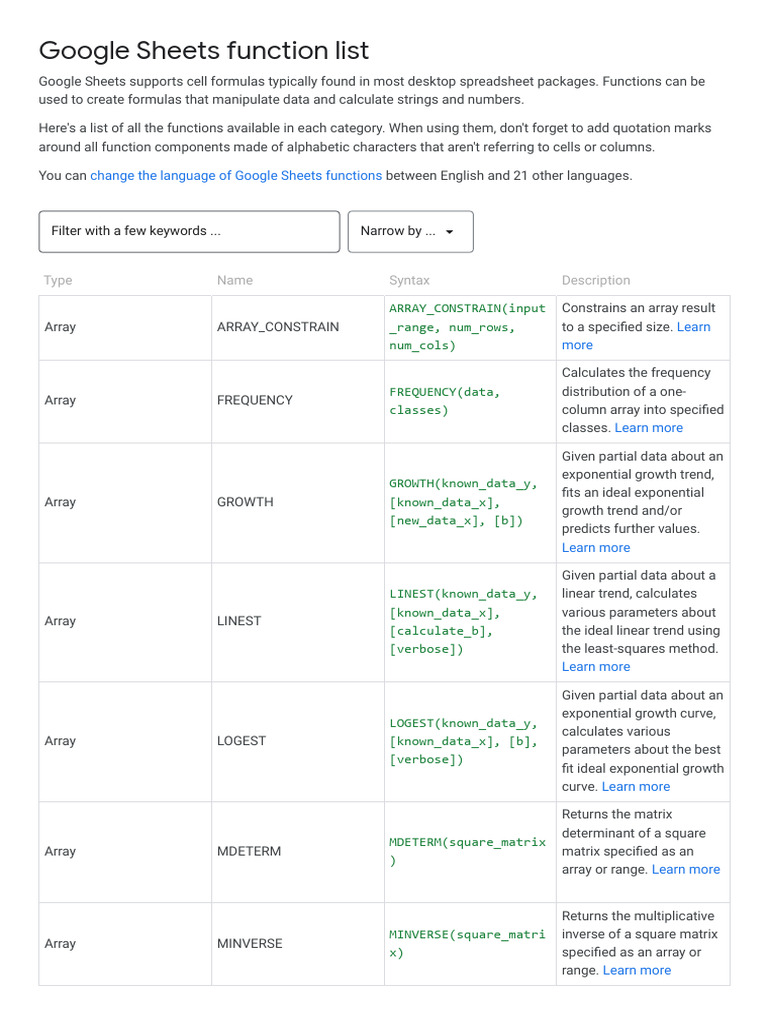The height and width of the screenshot is (1024, 768).
Task: Open Learn more link for ARRAY_CONSTRAIN
Action: click(x=693, y=327)
